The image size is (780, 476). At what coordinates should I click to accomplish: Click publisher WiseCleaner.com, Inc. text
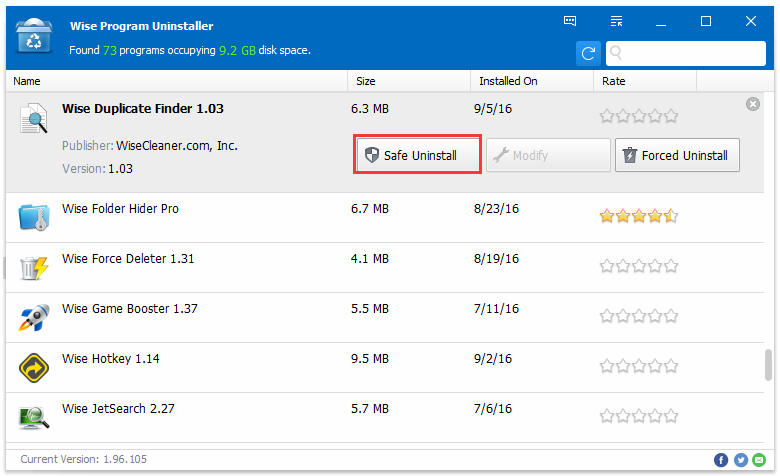(177, 146)
